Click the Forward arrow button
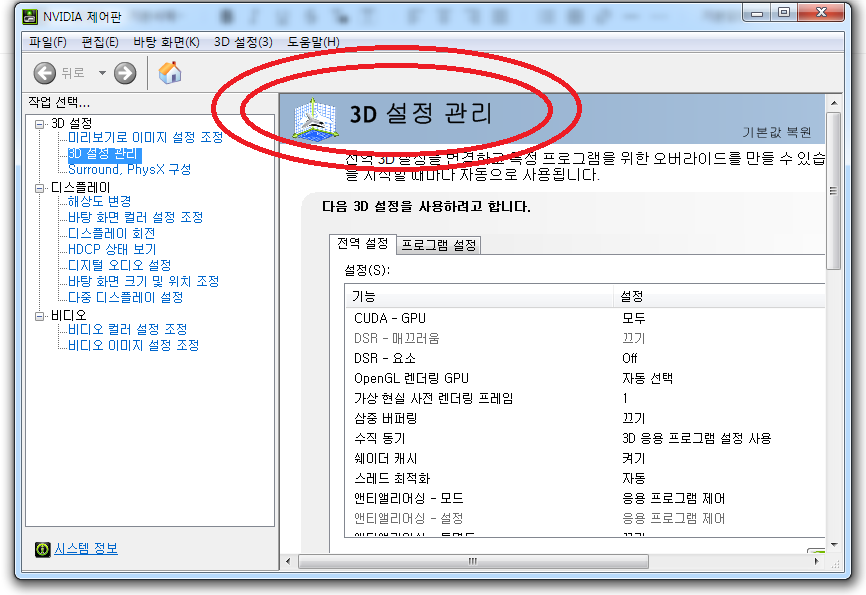 [125, 73]
